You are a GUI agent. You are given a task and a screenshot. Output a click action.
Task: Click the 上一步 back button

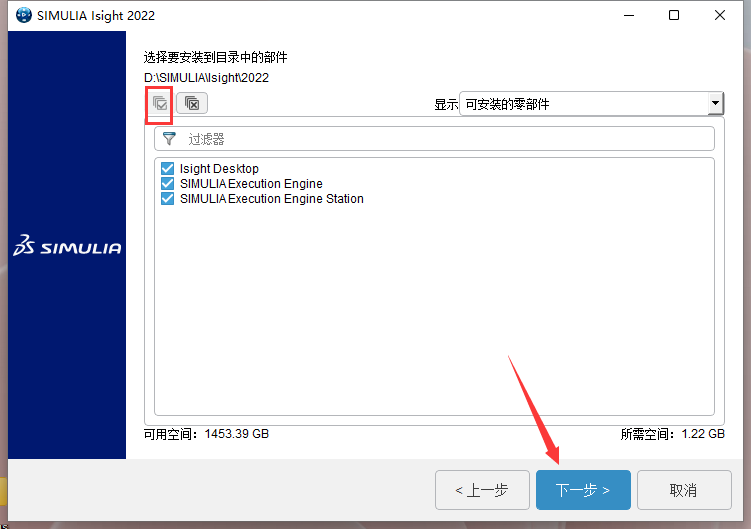482,490
